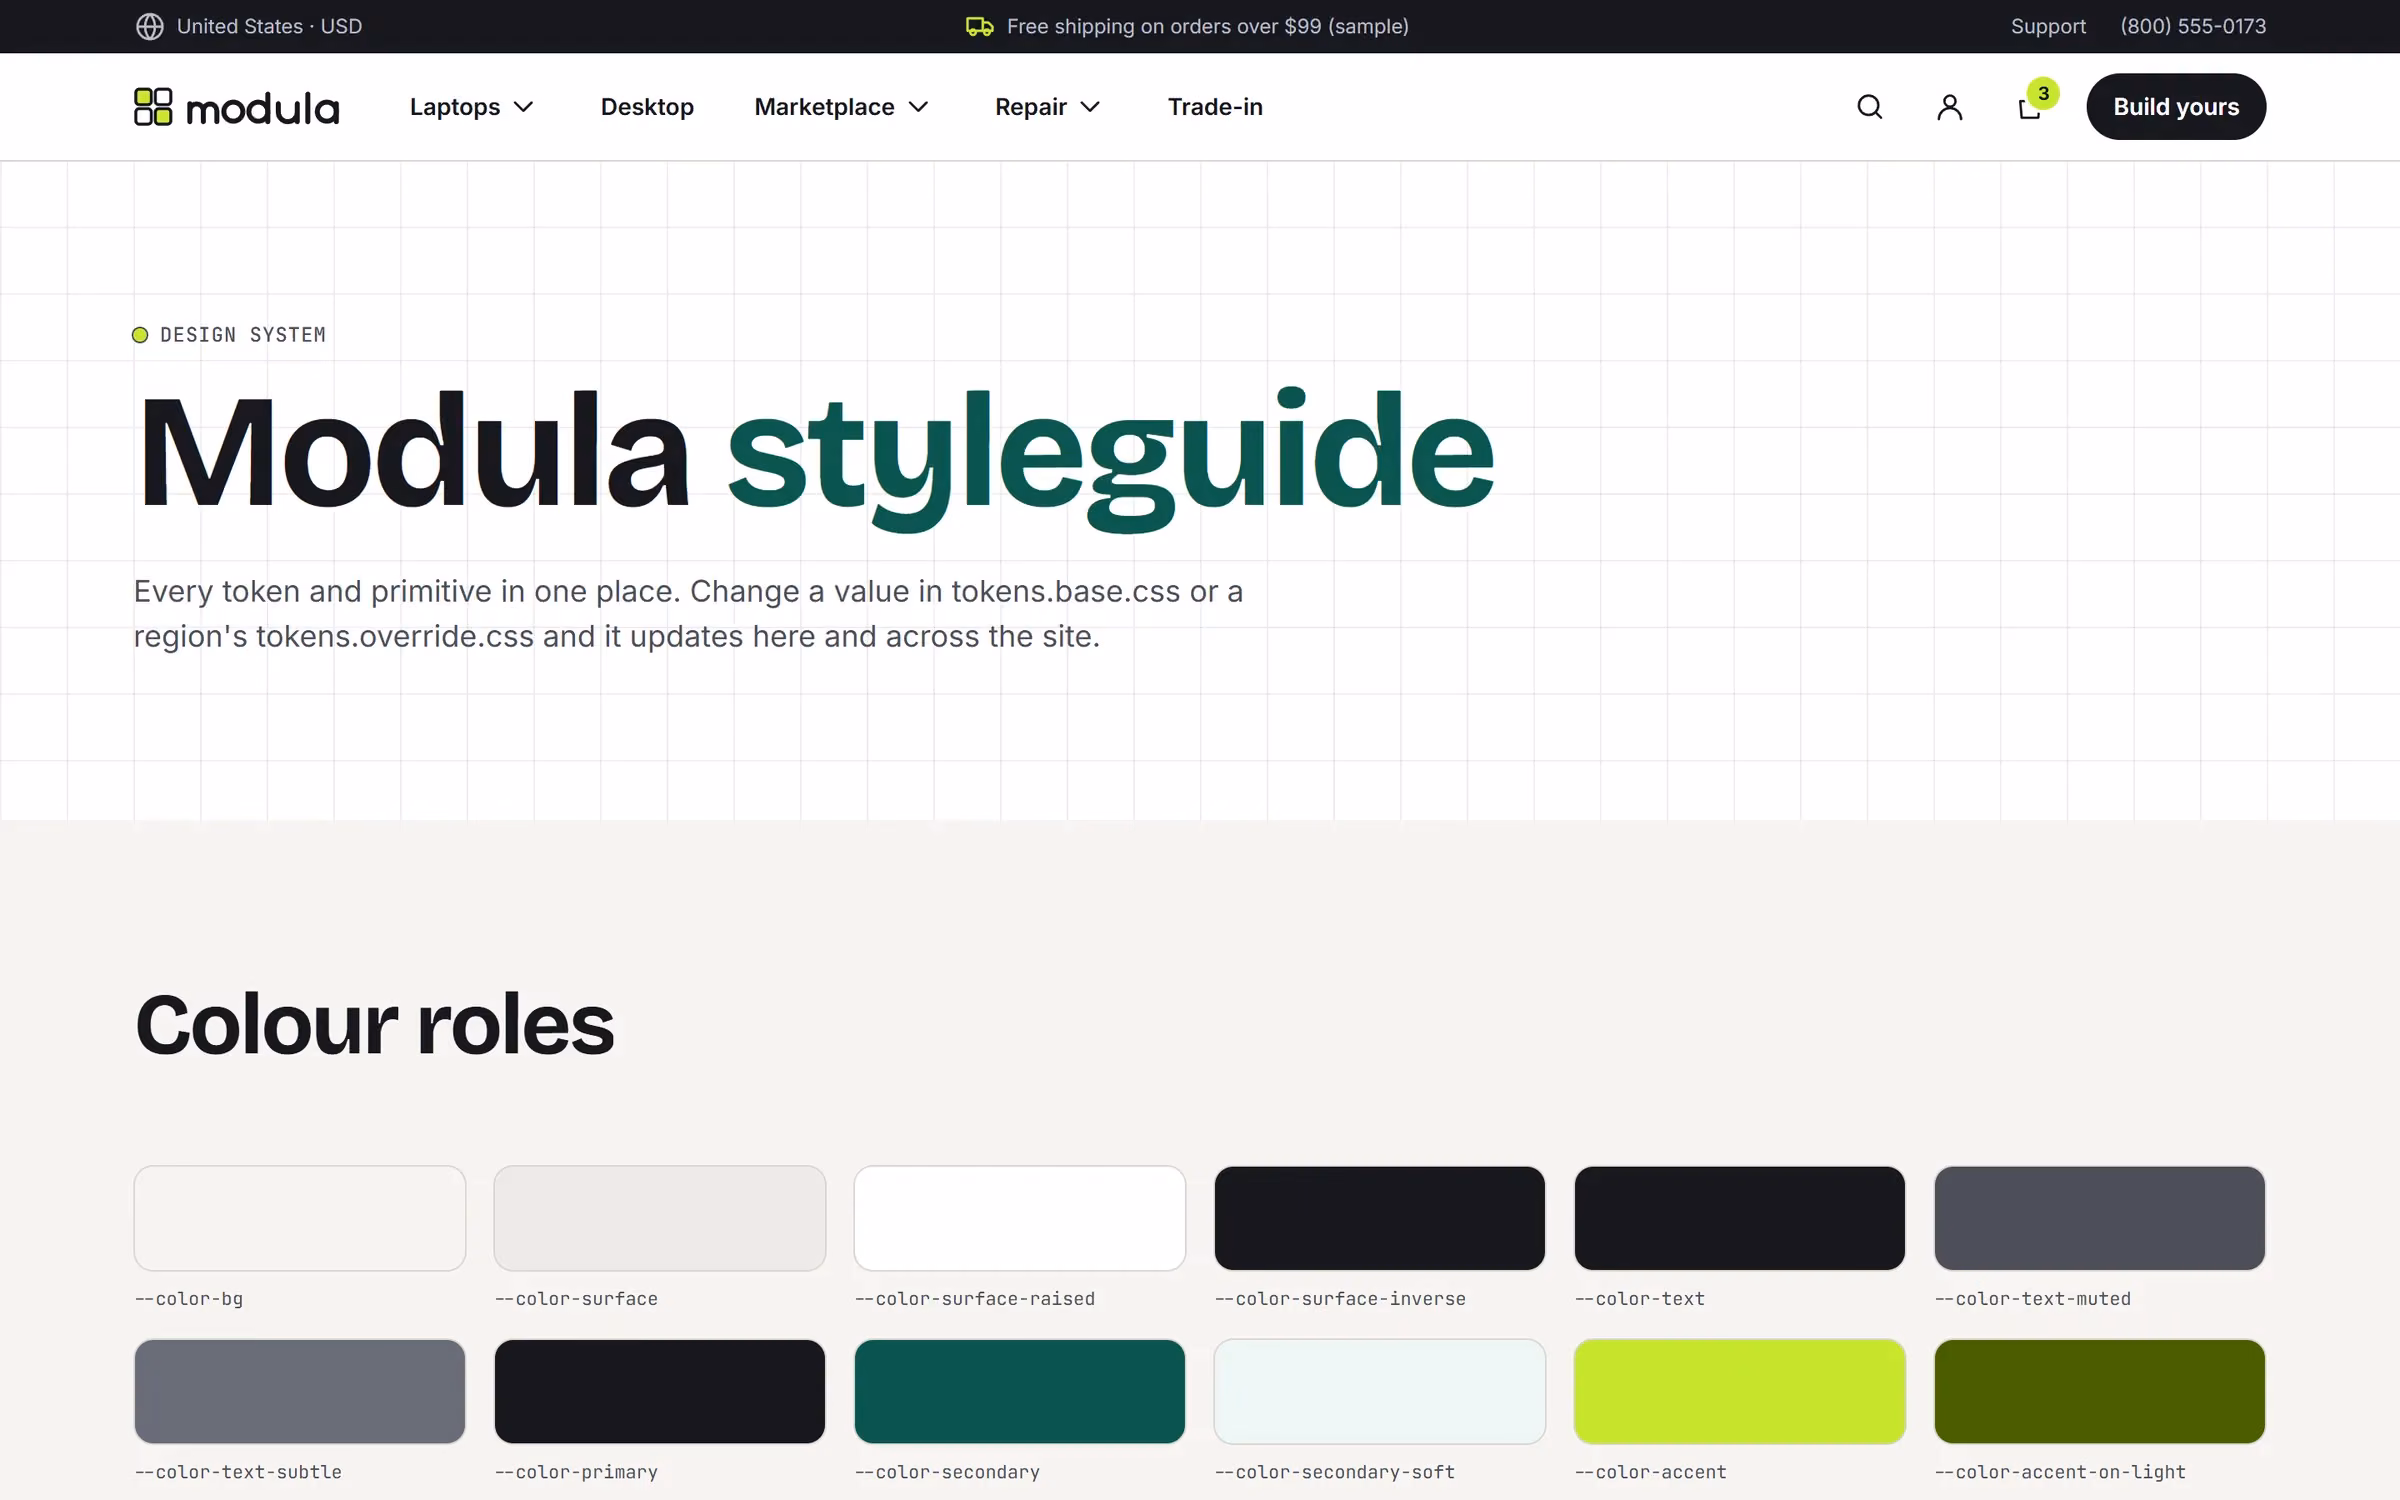Click the globe region selector icon
2400x1500 pixels.
point(150,27)
